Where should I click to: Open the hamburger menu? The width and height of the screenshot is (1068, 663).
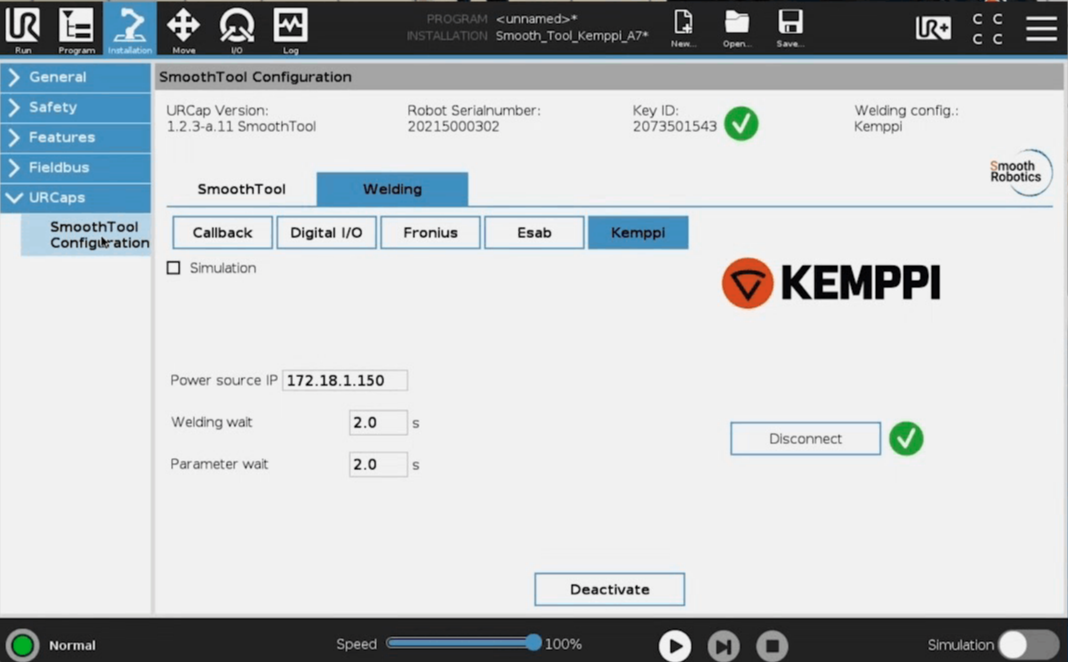[1041, 28]
